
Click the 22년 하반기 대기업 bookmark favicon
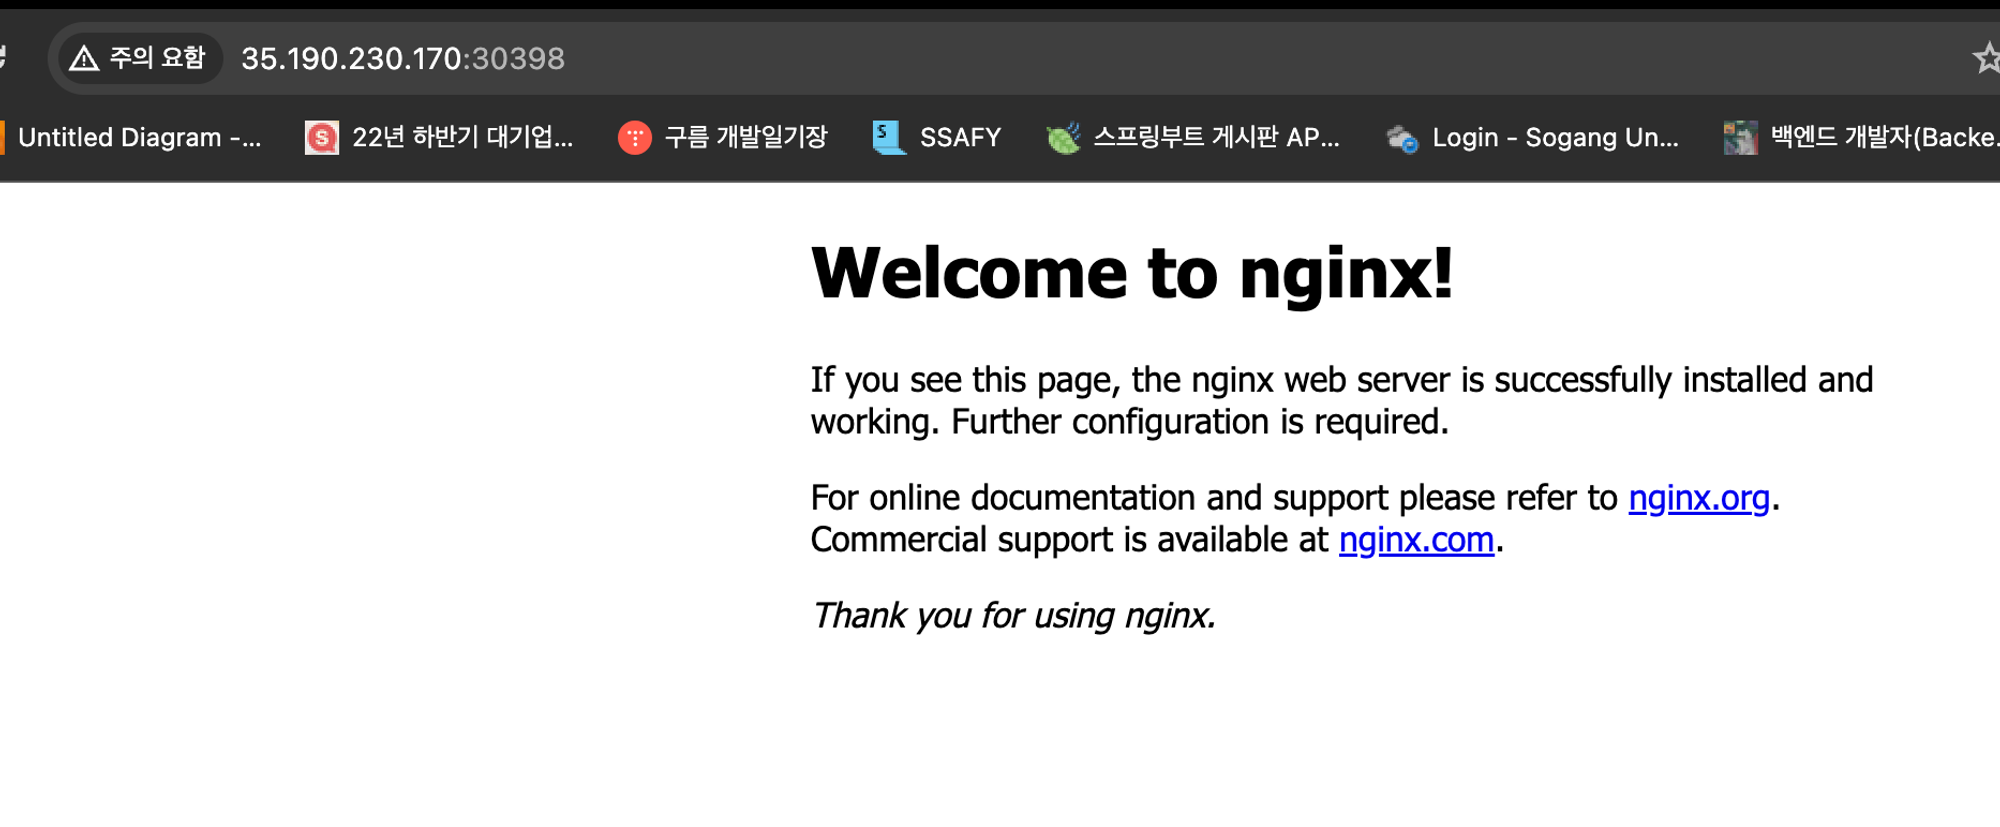322,137
